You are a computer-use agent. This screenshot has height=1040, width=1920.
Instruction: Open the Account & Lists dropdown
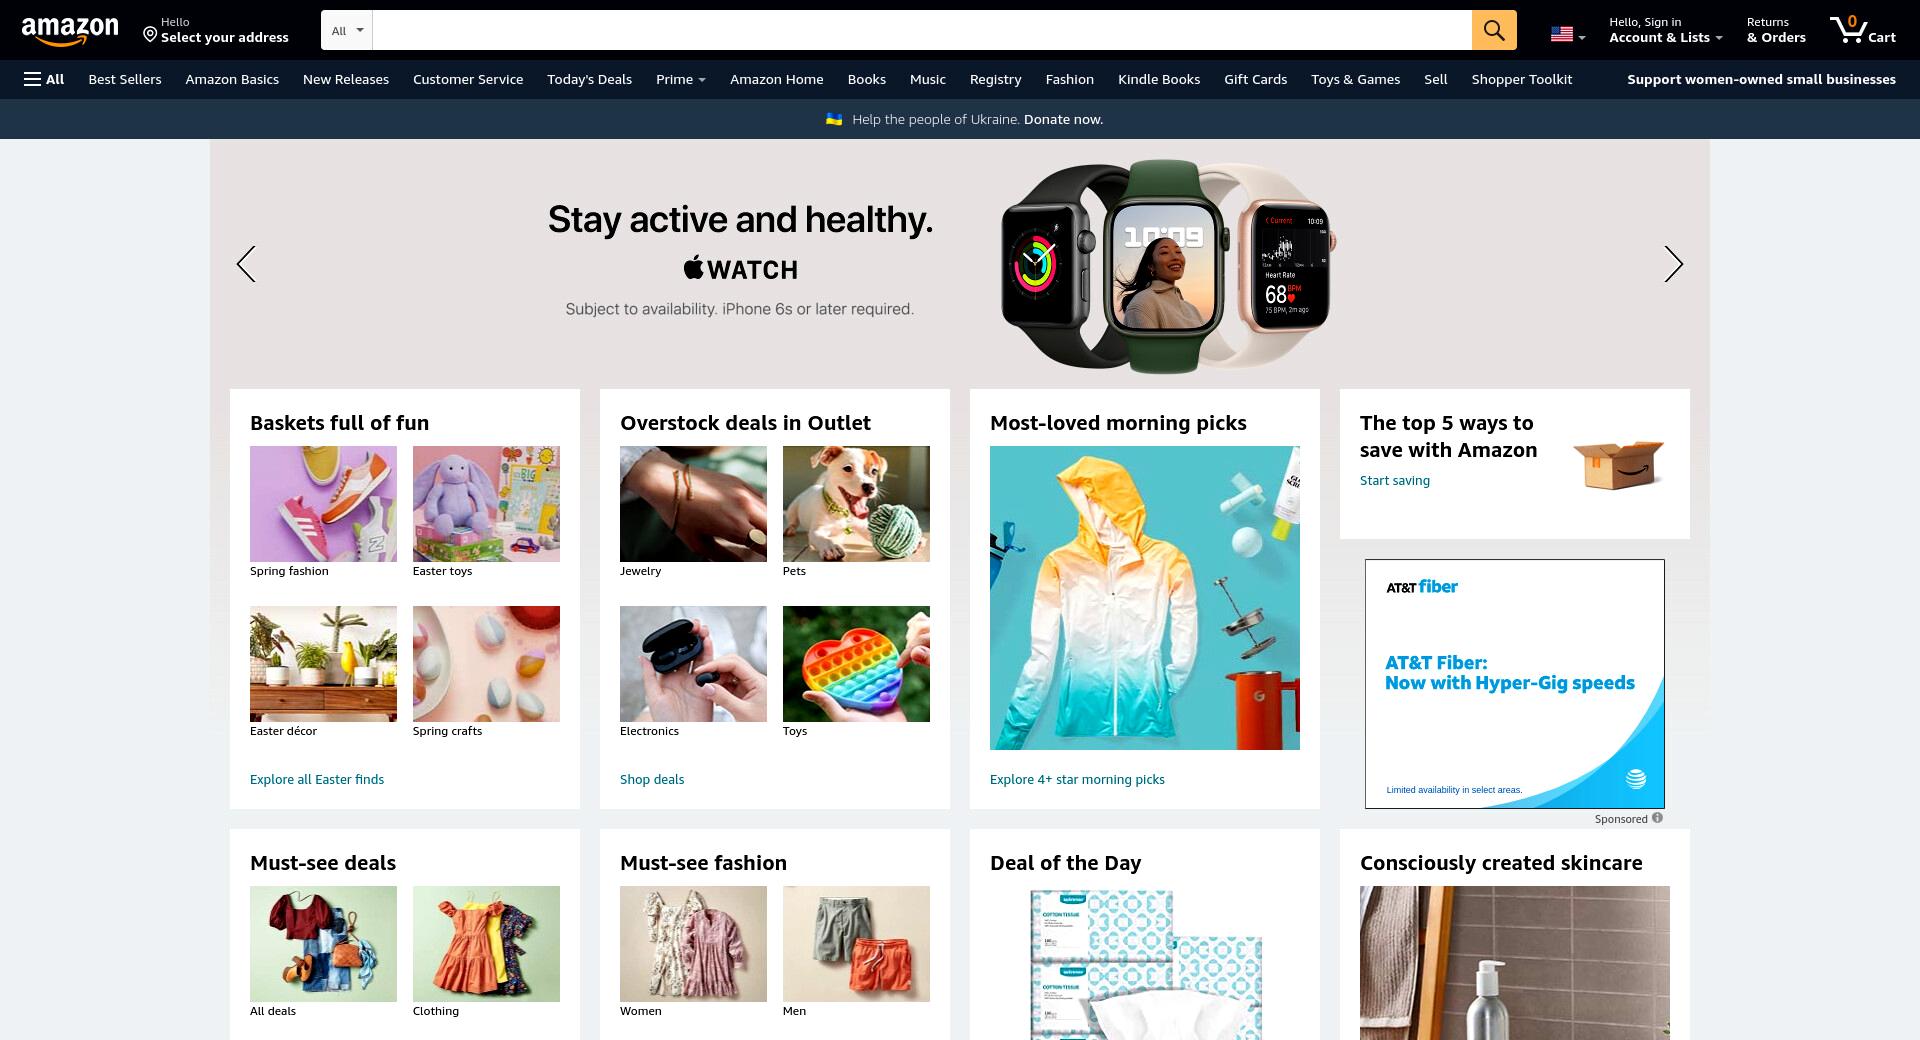coord(1666,30)
